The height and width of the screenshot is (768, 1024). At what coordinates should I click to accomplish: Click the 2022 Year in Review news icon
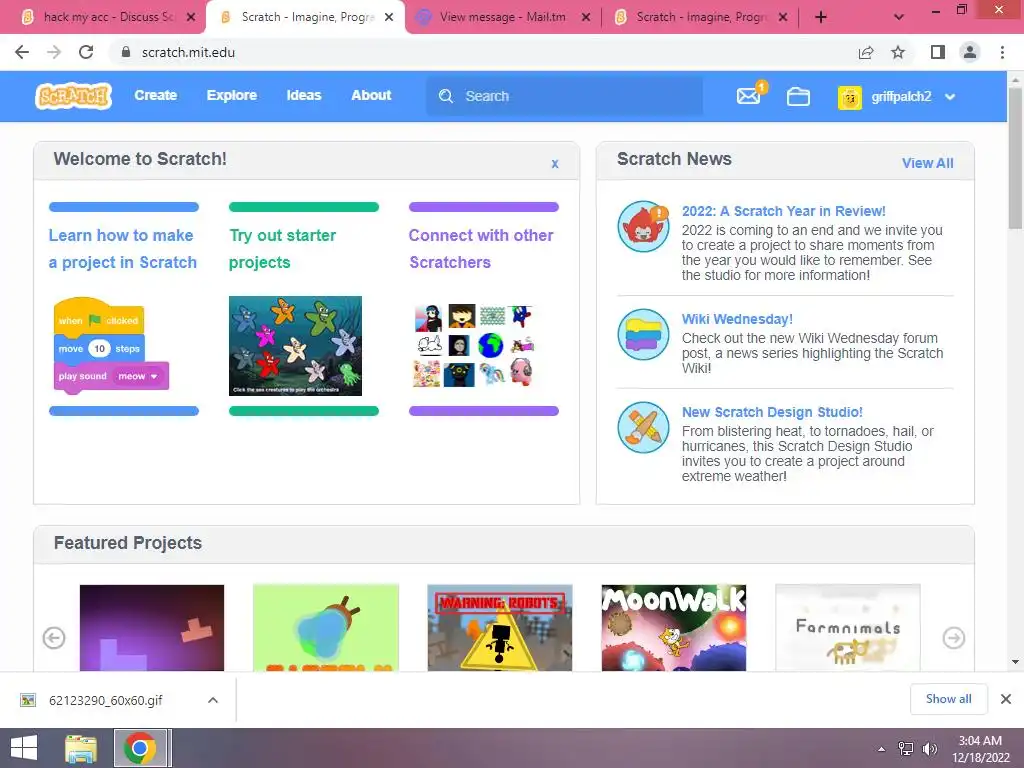[x=643, y=226]
